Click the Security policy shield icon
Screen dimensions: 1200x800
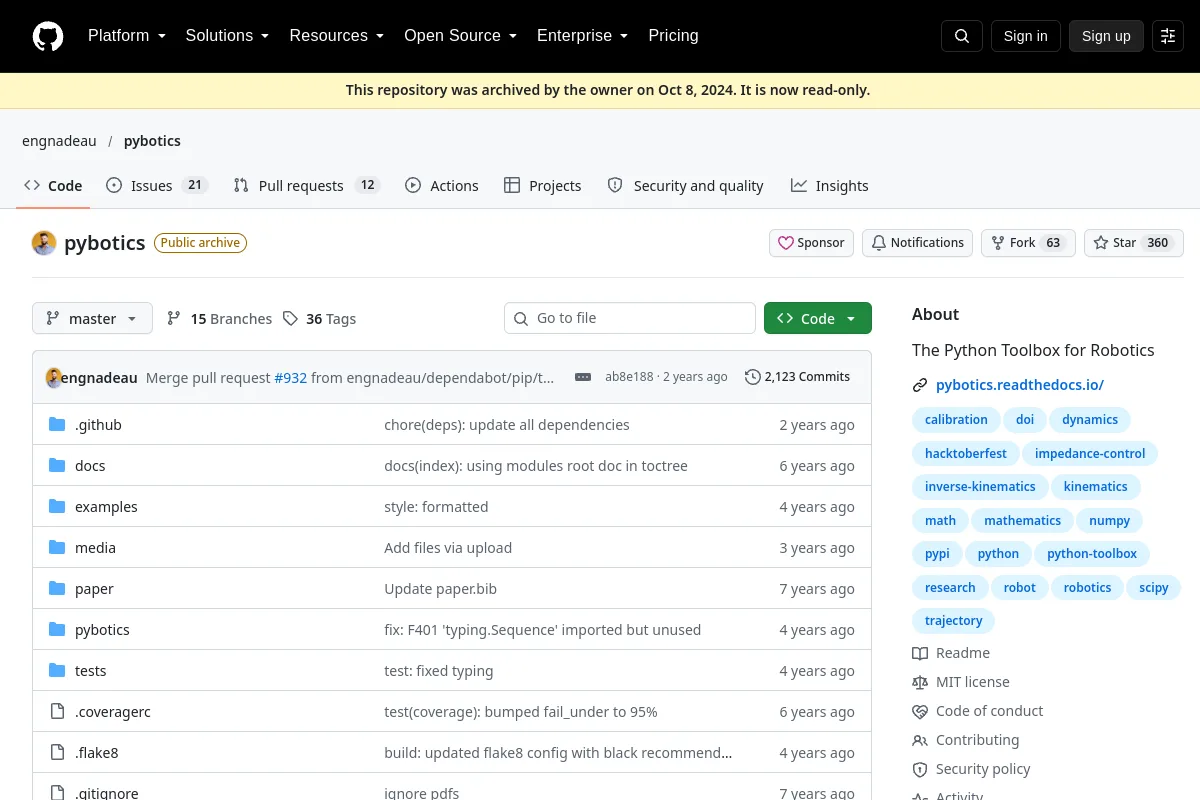point(920,769)
